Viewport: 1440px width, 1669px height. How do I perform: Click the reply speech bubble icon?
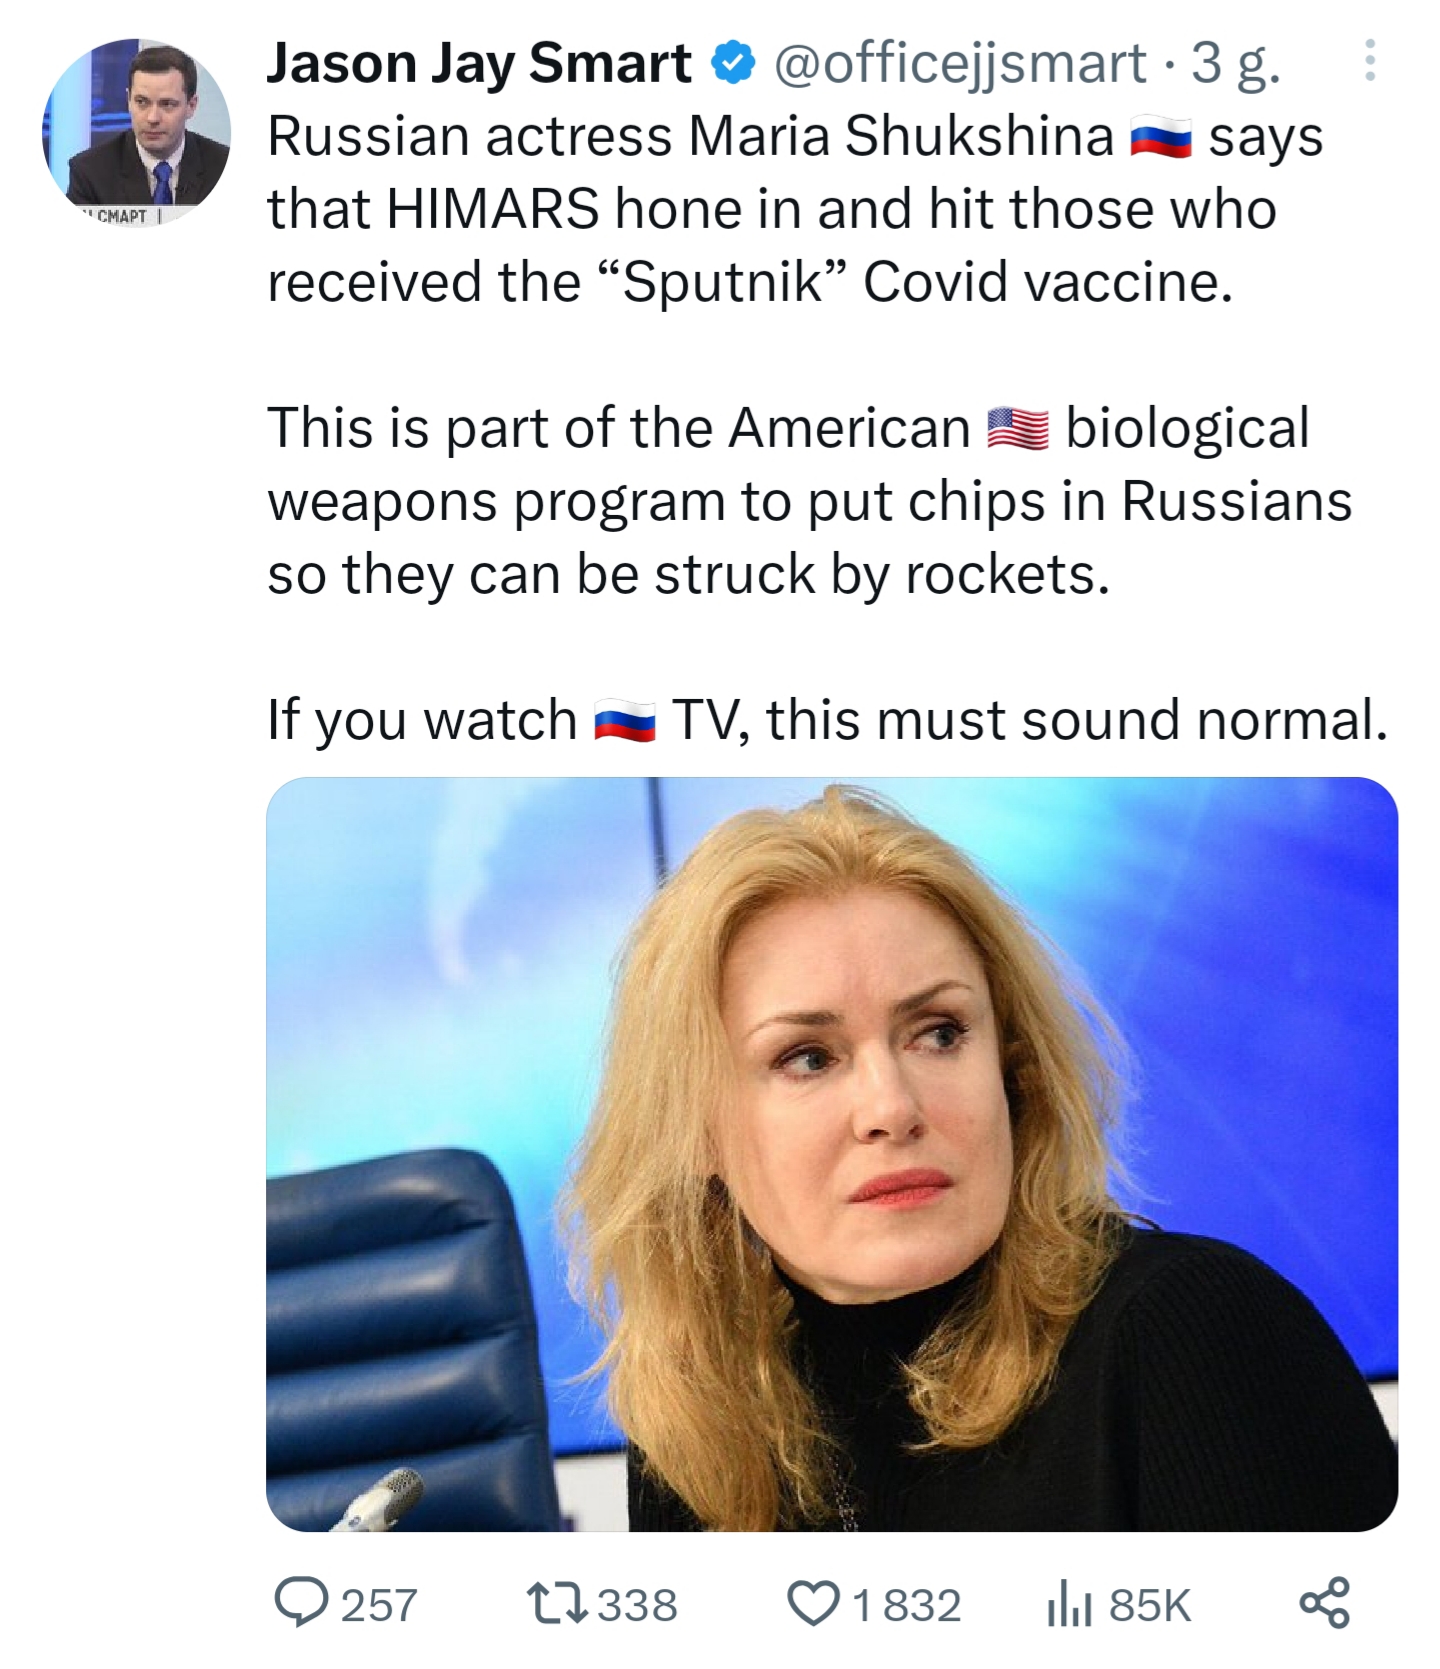tap(301, 1603)
